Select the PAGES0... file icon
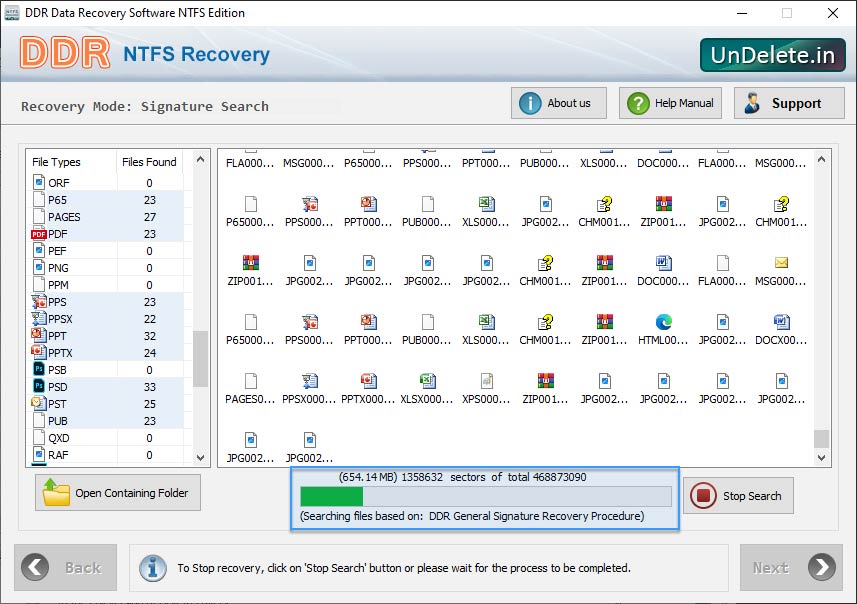This screenshot has height=604, width=857. tap(251, 381)
